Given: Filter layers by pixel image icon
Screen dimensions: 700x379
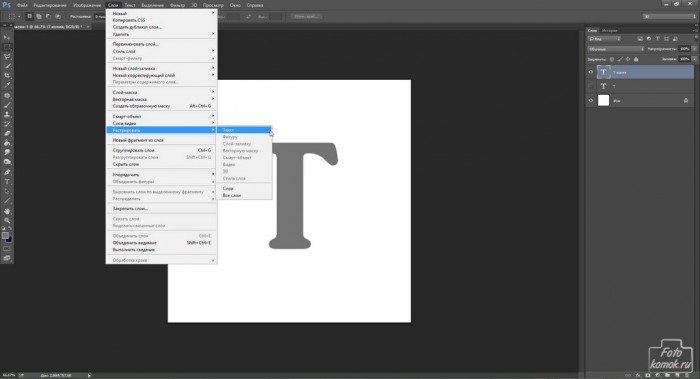Looking at the screenshot, I should coord(640,39).
